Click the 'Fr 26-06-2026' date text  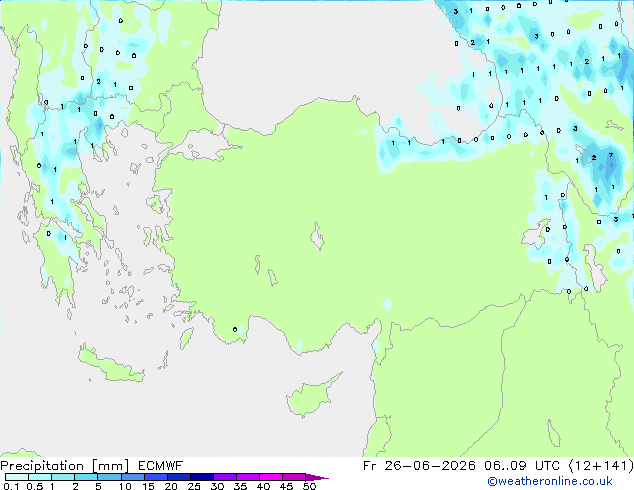(419, 466)
